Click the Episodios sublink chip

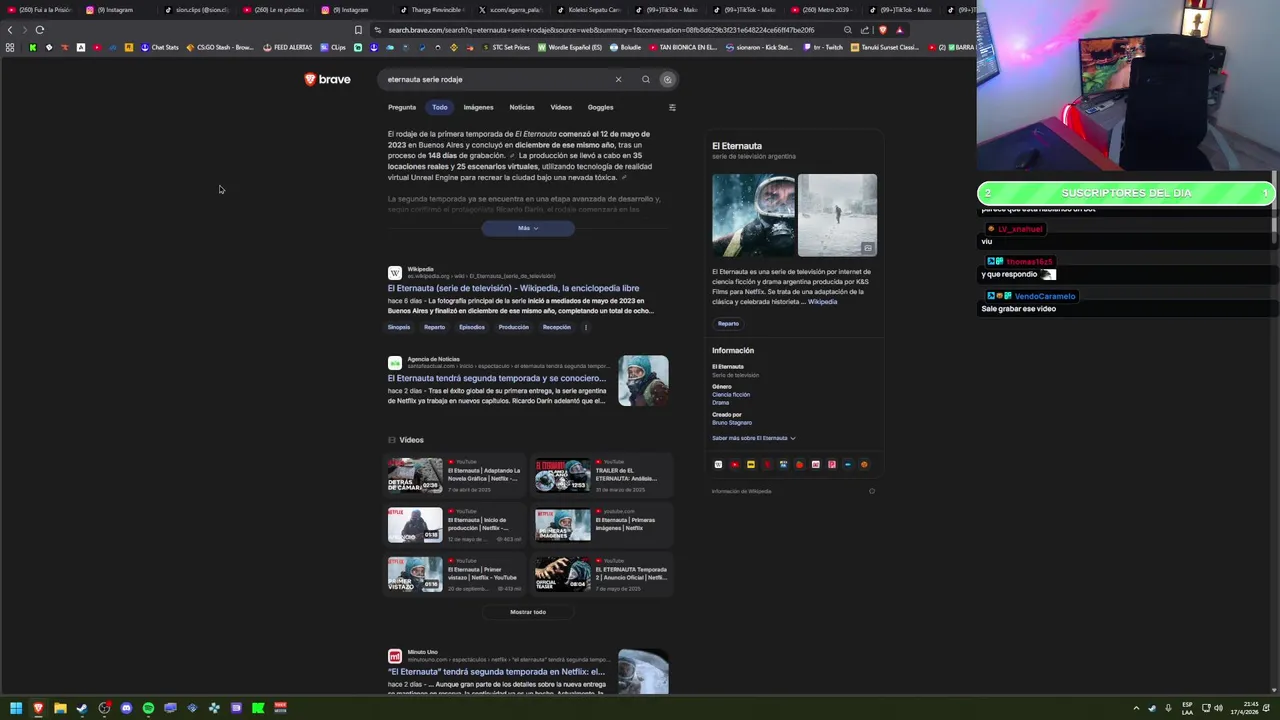(472, 327)
